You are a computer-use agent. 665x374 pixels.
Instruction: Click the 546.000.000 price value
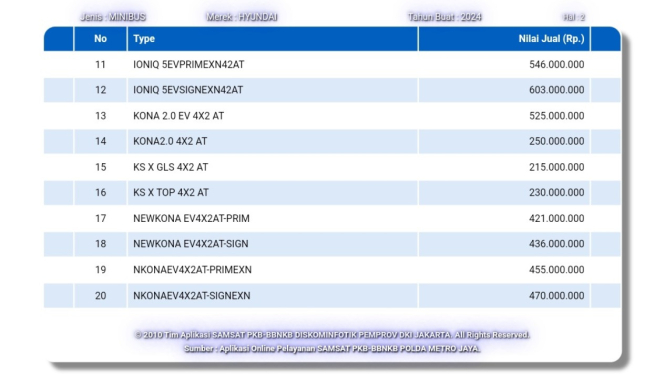click(556, 64)
